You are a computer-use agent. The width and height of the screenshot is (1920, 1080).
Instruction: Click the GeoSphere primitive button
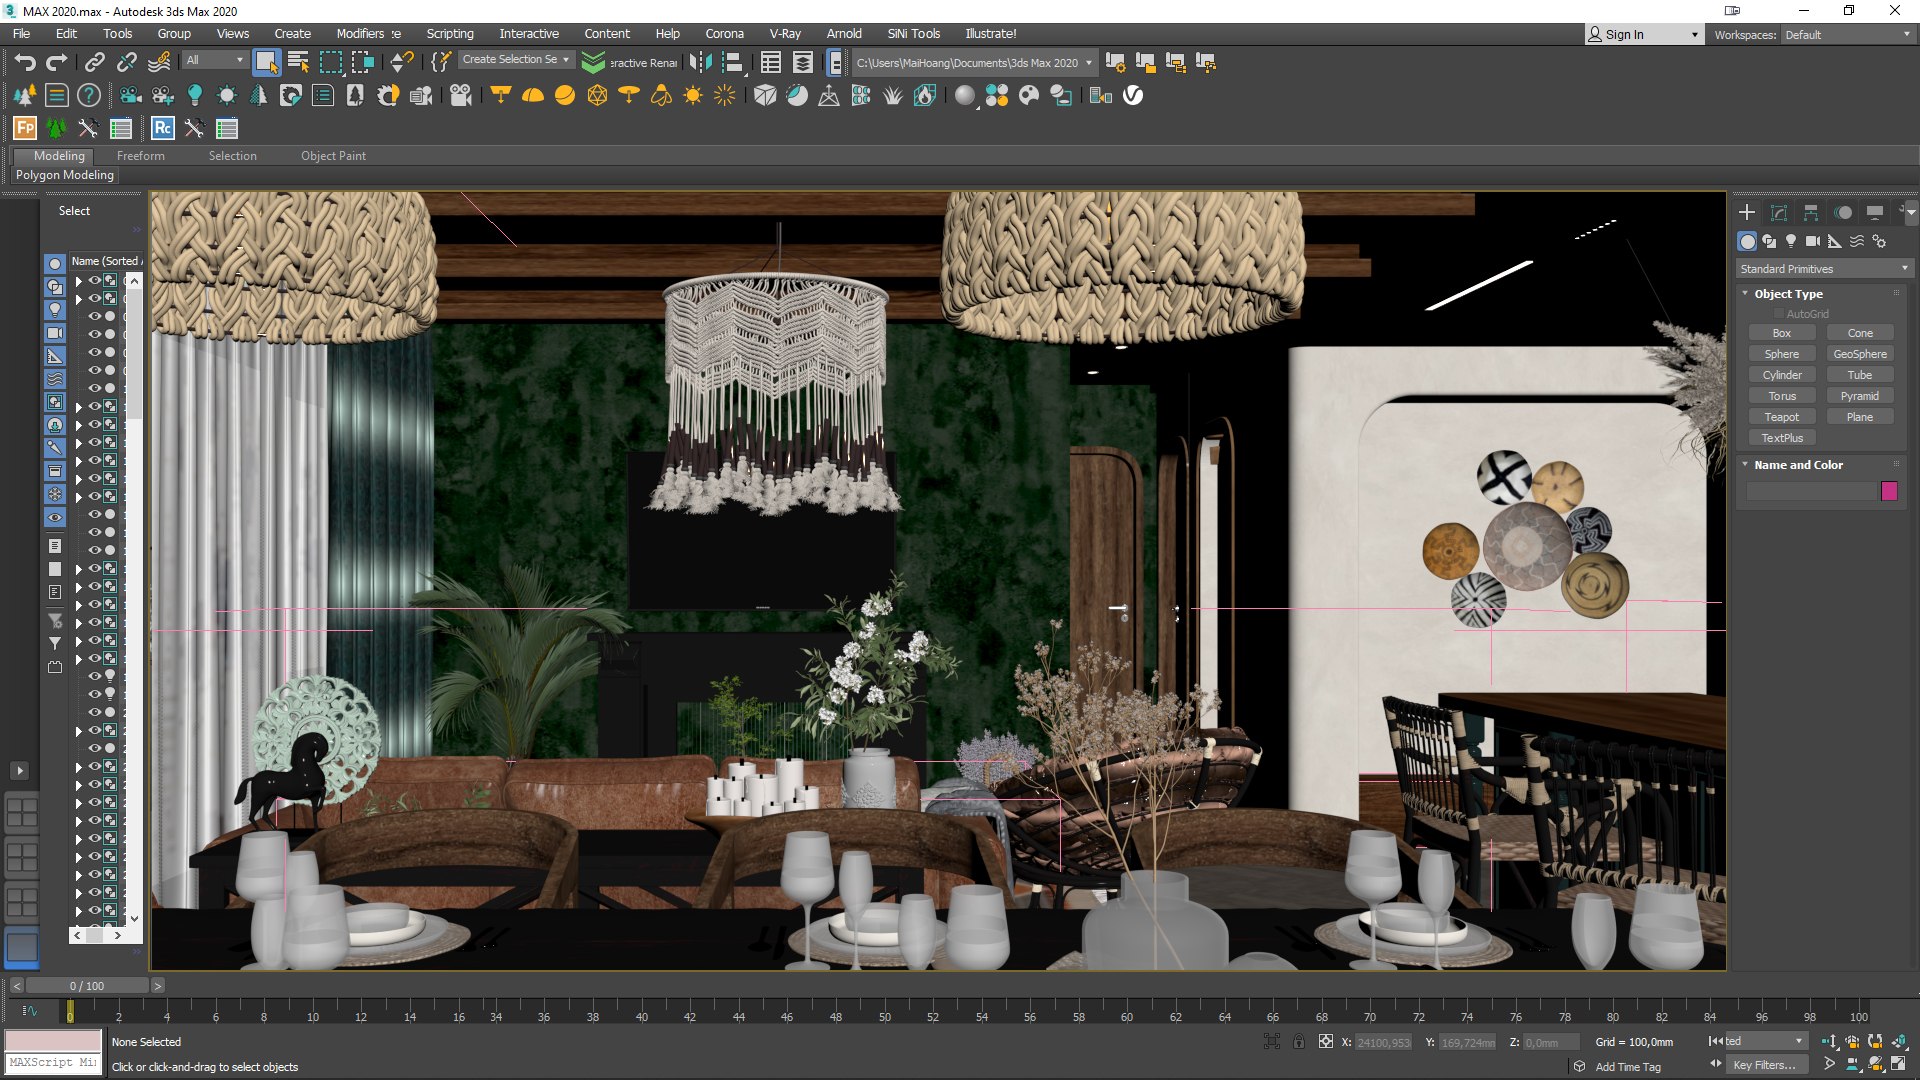1860,354
